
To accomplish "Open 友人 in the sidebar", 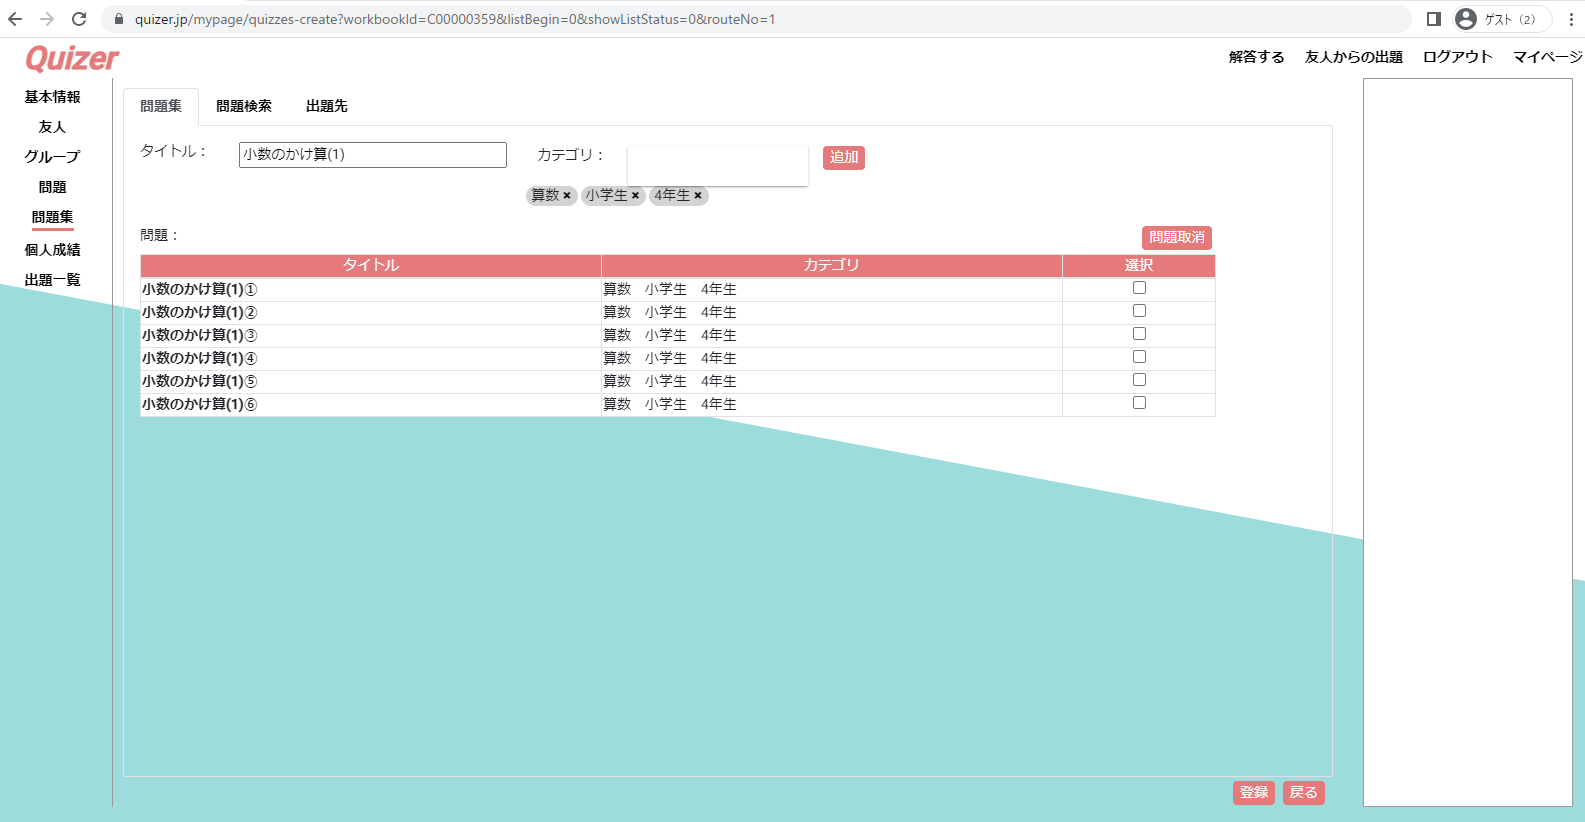I will point(53,127).
